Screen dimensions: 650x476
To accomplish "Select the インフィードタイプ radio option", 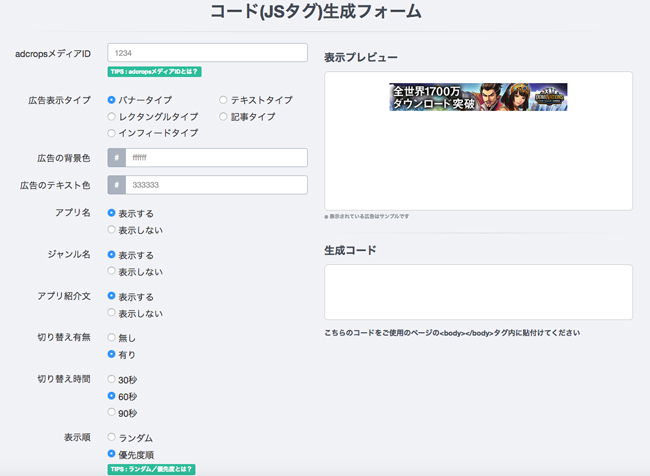I will click(x=111, y=133).
